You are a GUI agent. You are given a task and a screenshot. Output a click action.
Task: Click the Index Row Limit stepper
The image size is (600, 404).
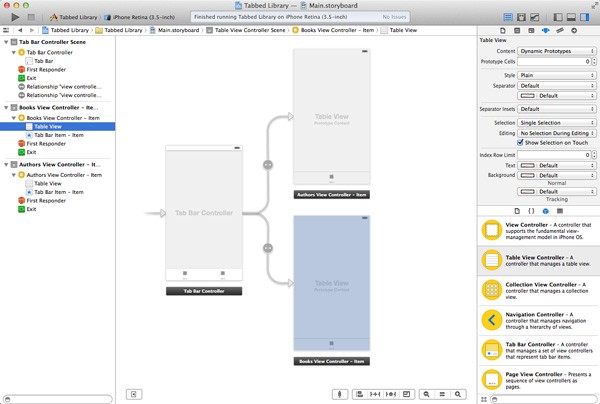coord(594,155)
